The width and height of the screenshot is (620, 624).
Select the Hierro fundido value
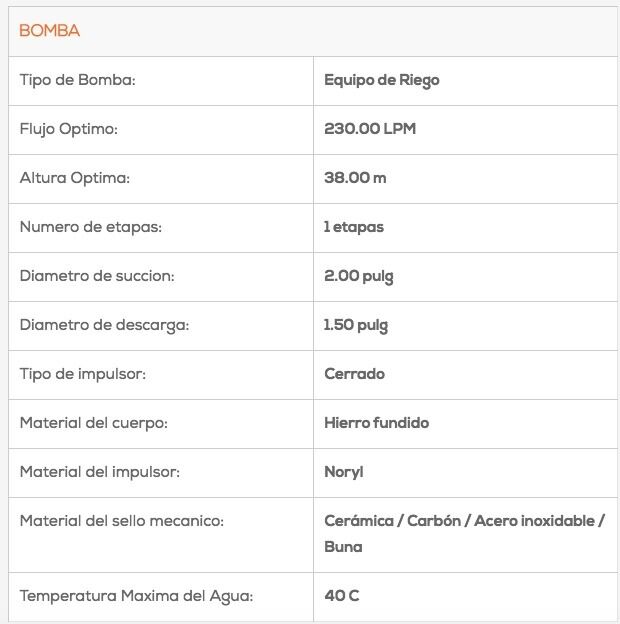point(376,423)
